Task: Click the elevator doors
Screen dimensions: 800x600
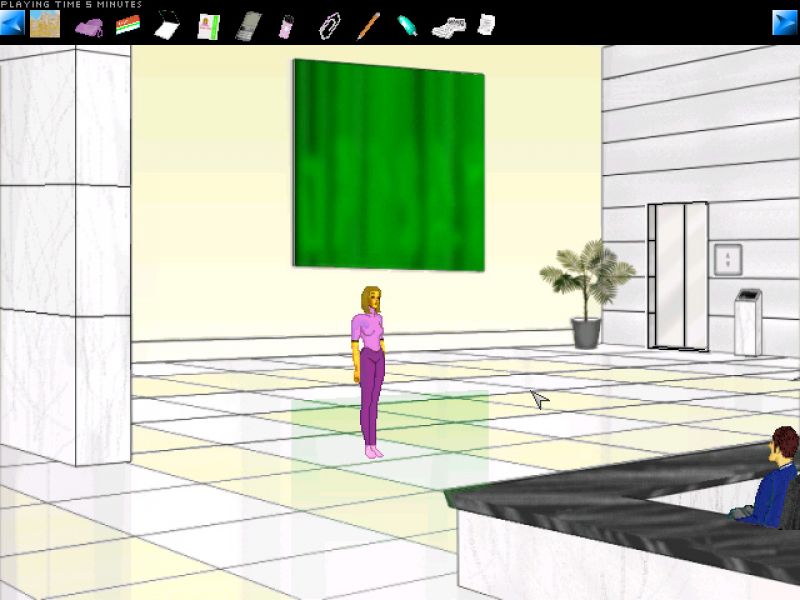Action: point(677,276)
